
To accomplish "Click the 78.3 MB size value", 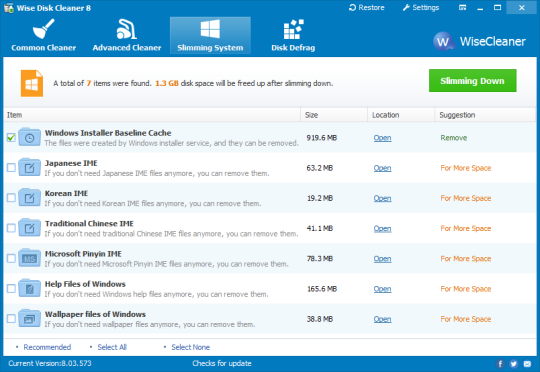I will coord(320,259).
